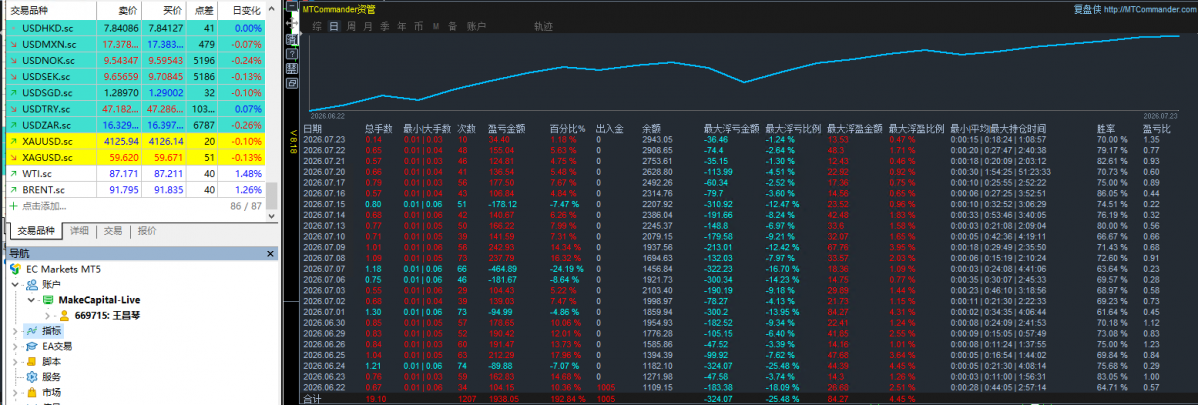Click the move cross-arrows panel icon
This screenshot has height=405, width=1198.
tap(292, 23)
